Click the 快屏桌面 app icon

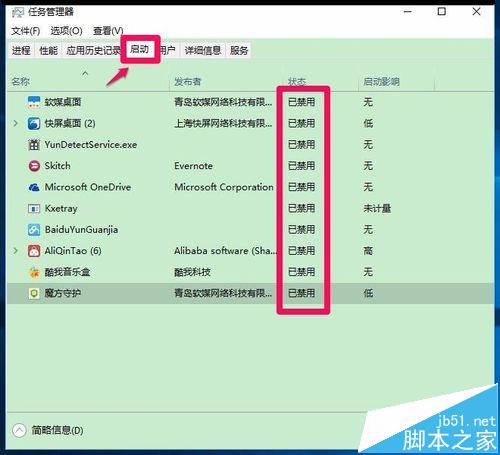[x=34, y=123]
